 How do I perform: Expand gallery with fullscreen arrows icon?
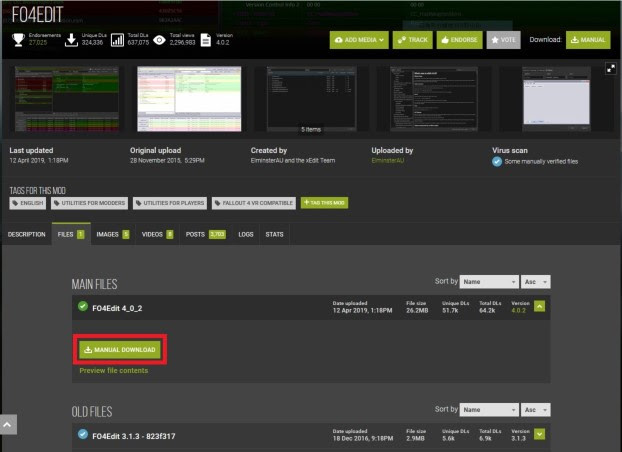(x=611, y=69)
